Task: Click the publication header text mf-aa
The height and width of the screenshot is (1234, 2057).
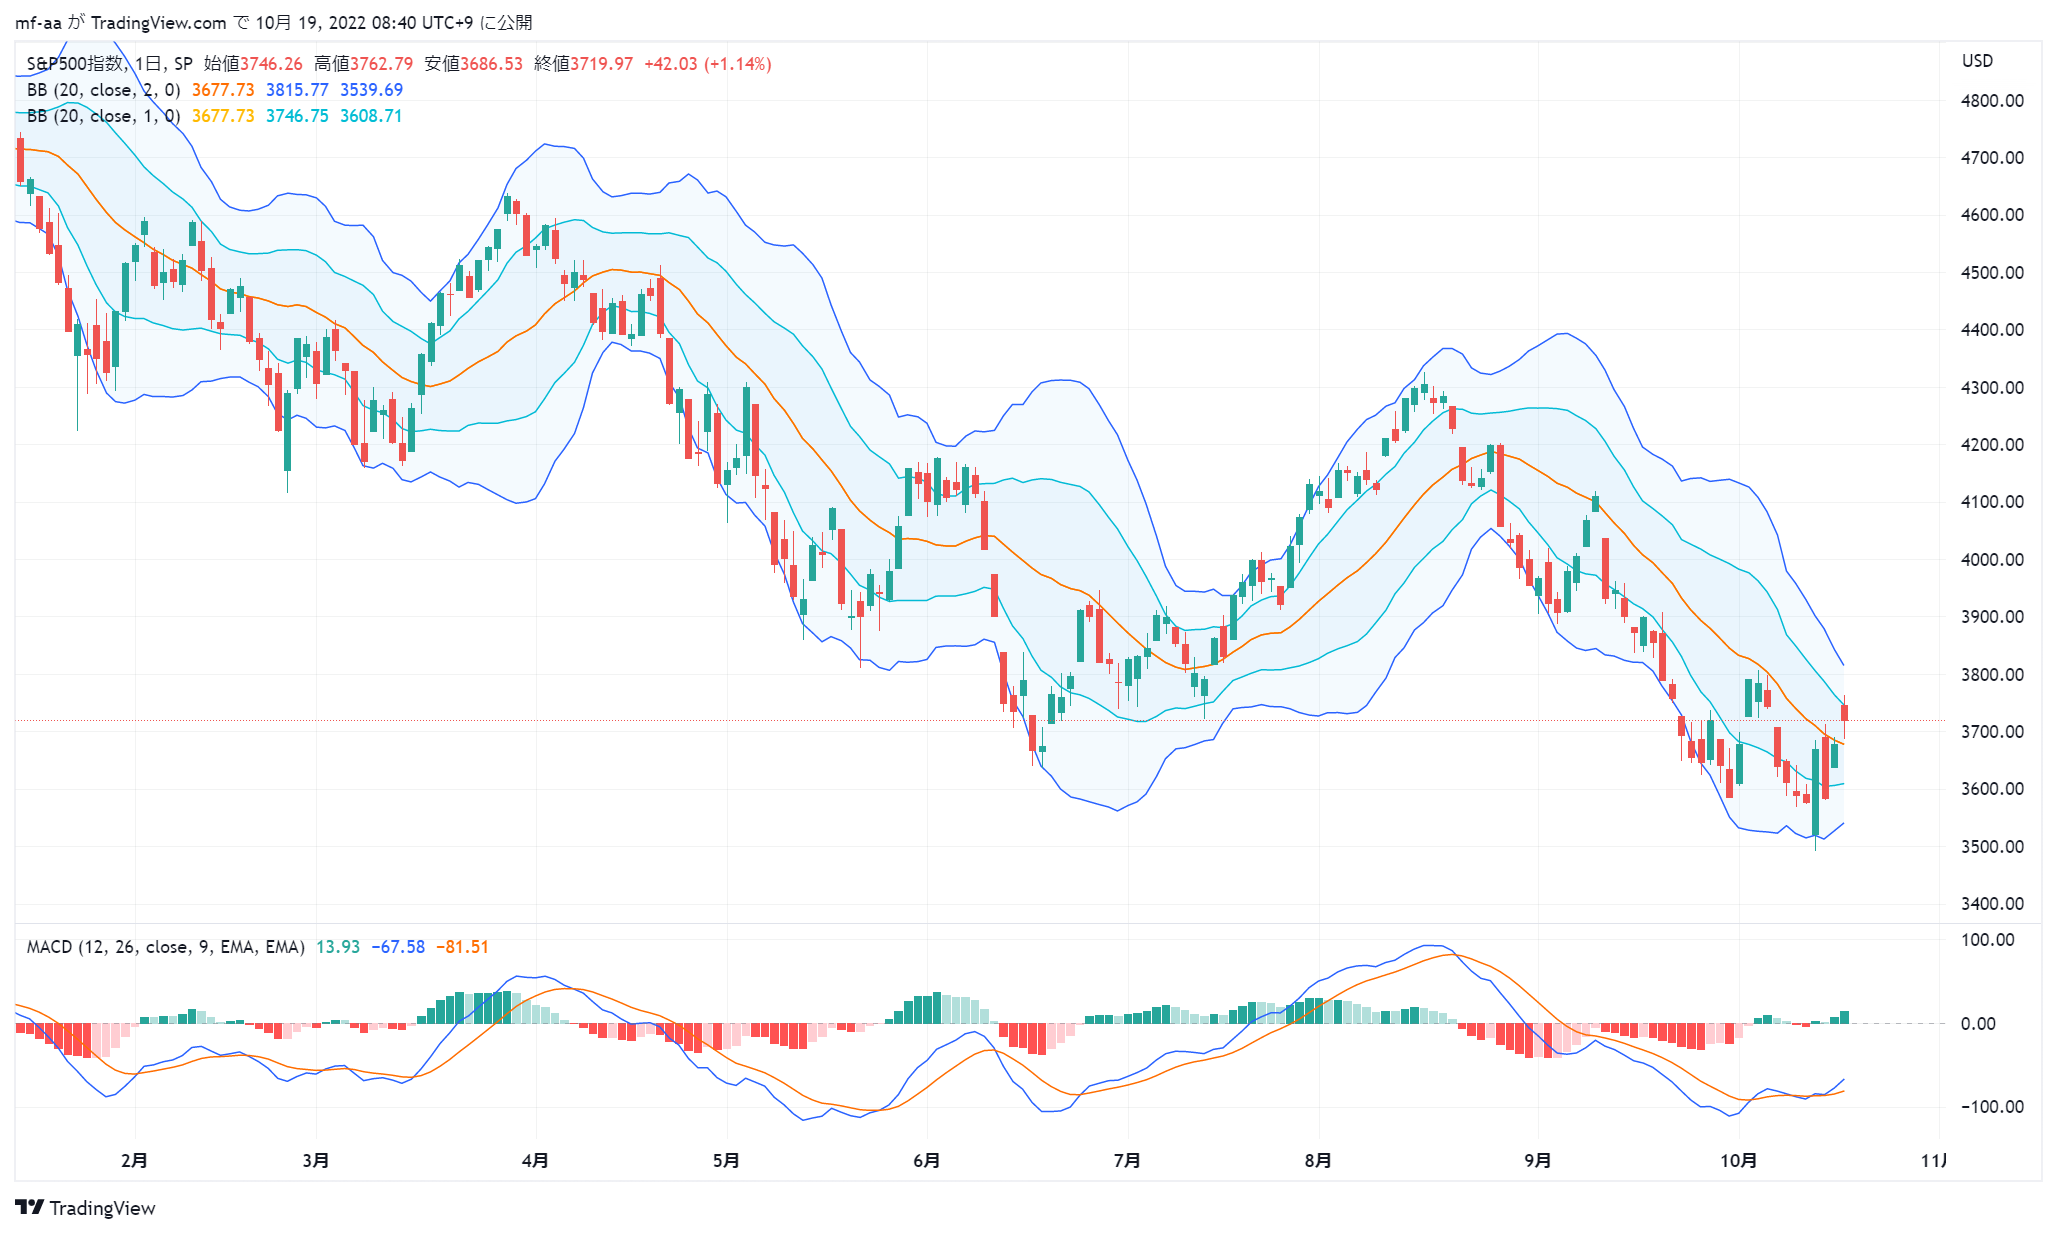Action: (x=38, y=23)
